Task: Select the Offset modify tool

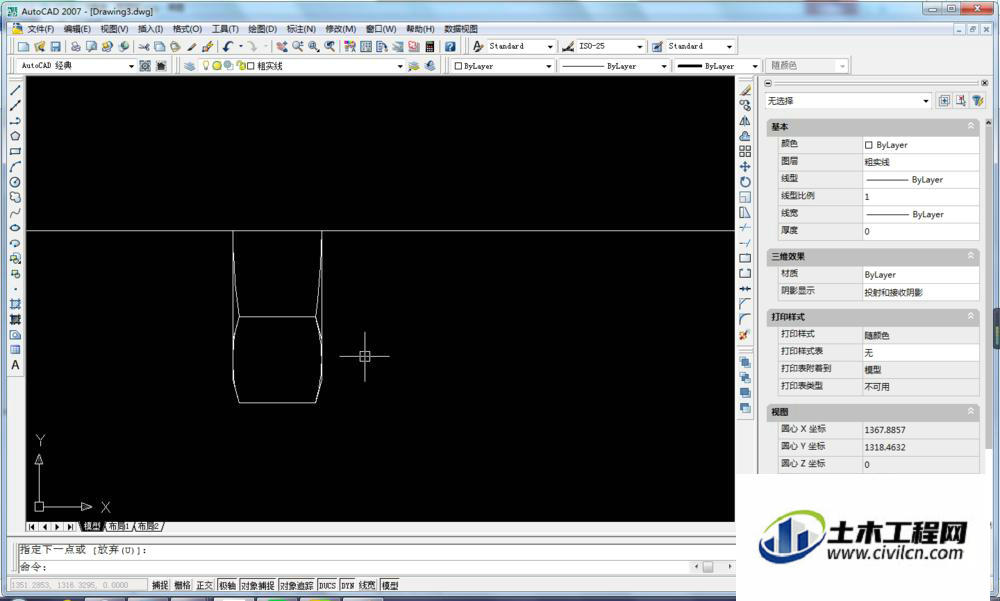Action: click(x=745, y=136)
